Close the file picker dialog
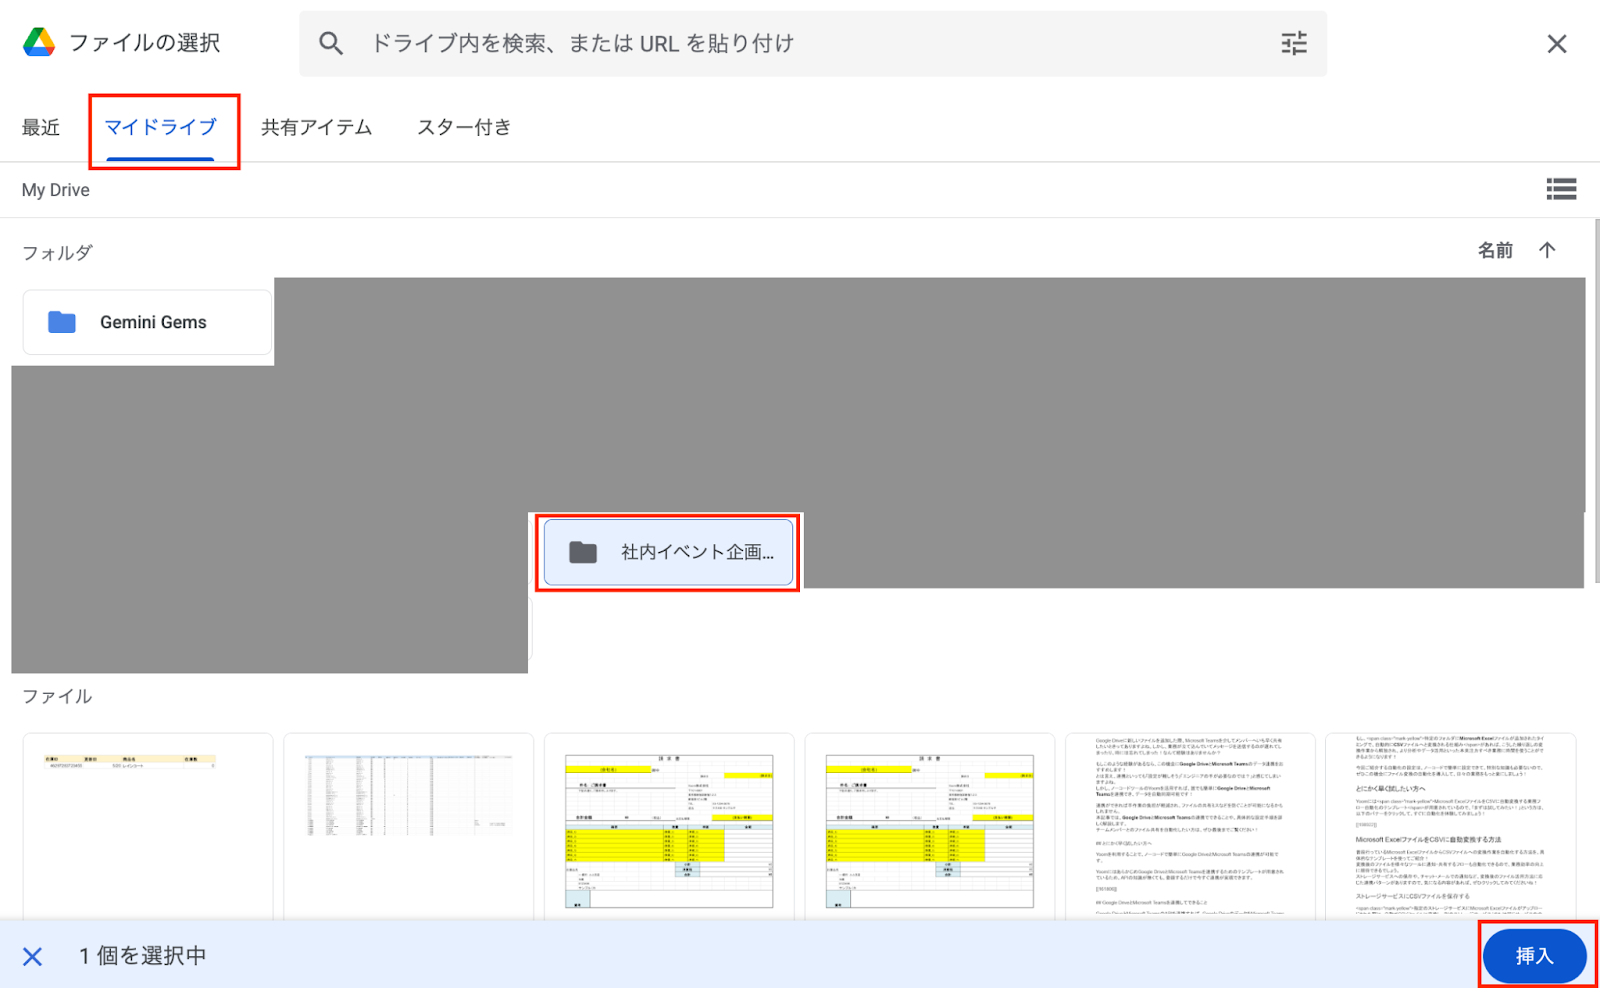1600x988 pixels. (1556, 44)
